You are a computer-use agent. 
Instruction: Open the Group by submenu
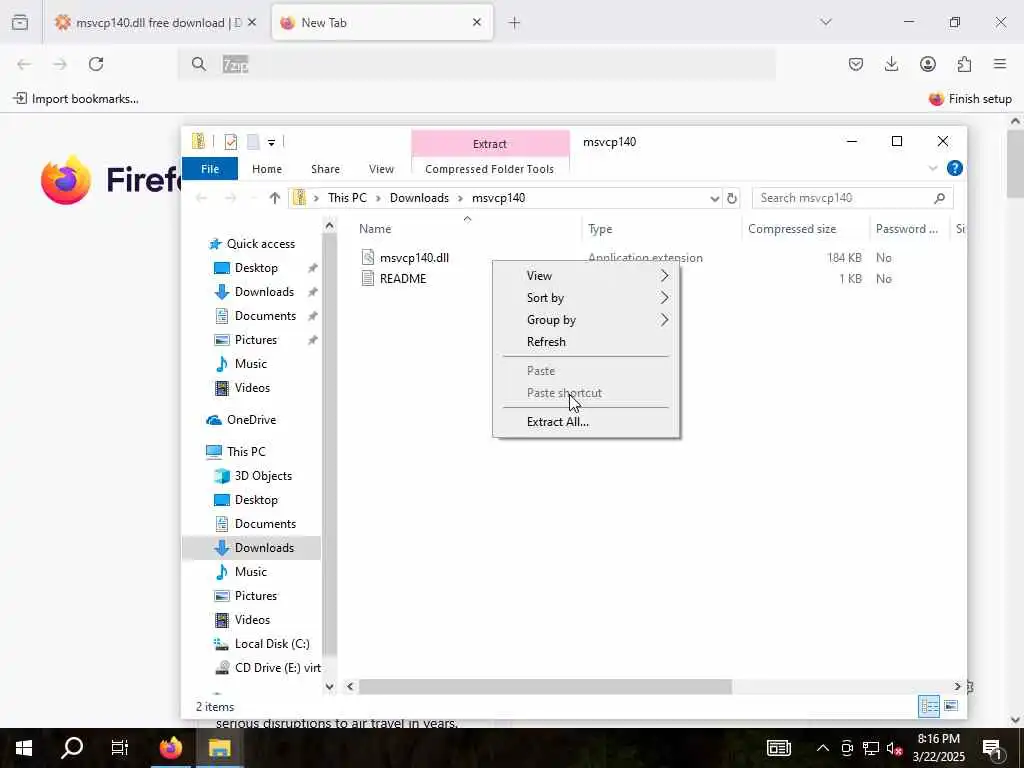point(586,320)
